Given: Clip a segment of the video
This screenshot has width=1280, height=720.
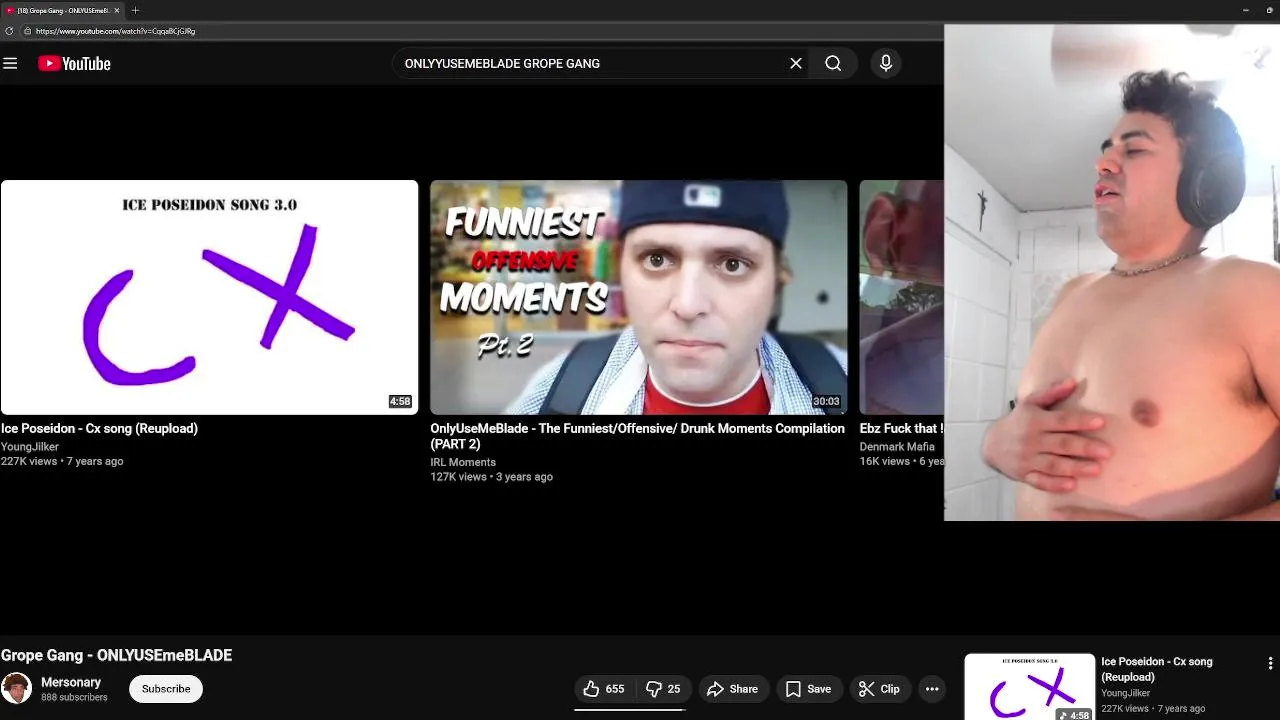Looking at the screenshot, I should 879,689.
